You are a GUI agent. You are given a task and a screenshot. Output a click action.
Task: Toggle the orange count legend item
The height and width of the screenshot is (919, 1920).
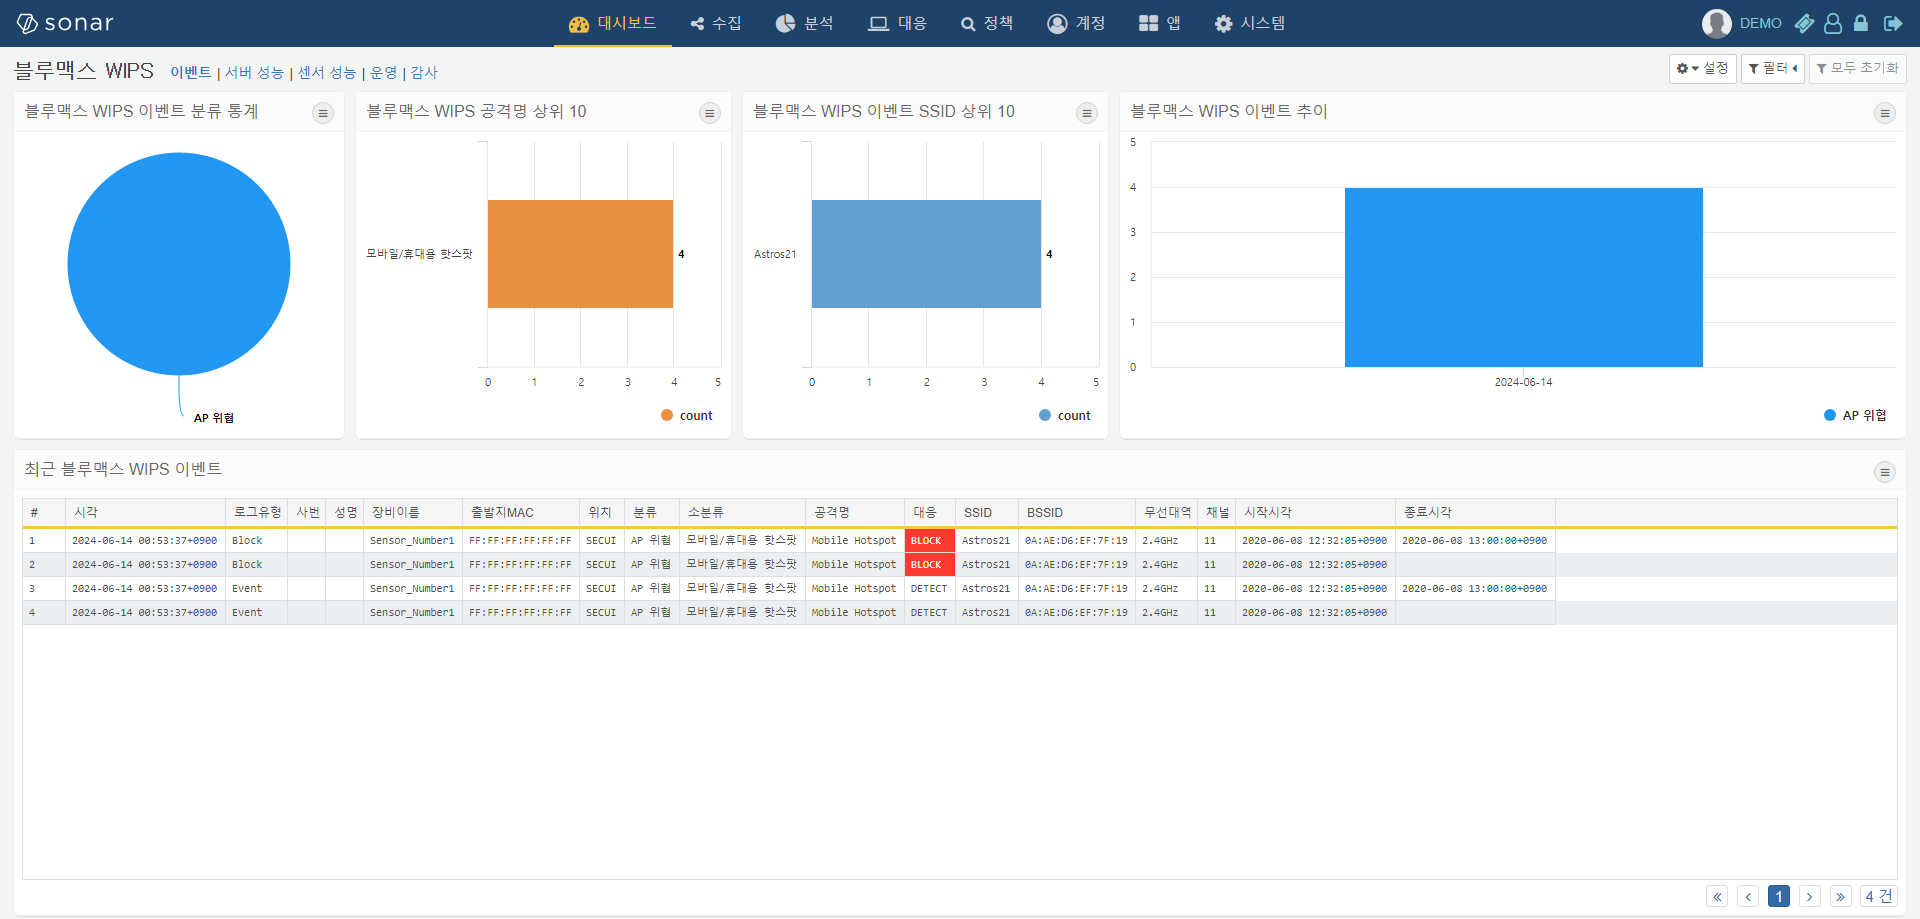click(687, 415)
